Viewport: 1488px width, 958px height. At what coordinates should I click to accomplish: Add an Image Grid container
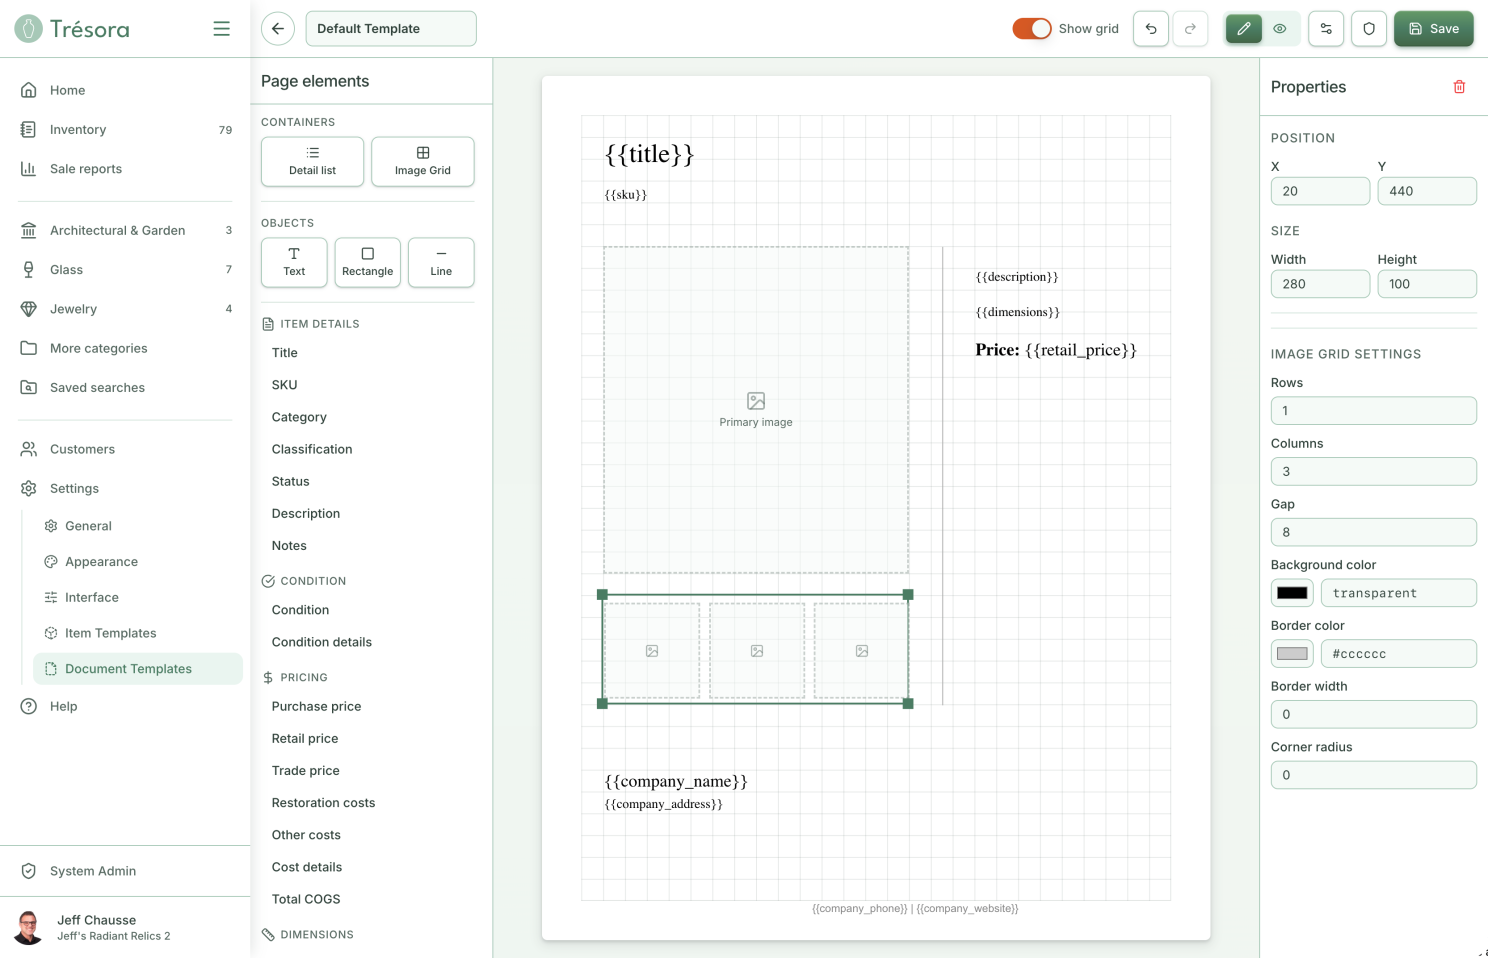(422, 161)
